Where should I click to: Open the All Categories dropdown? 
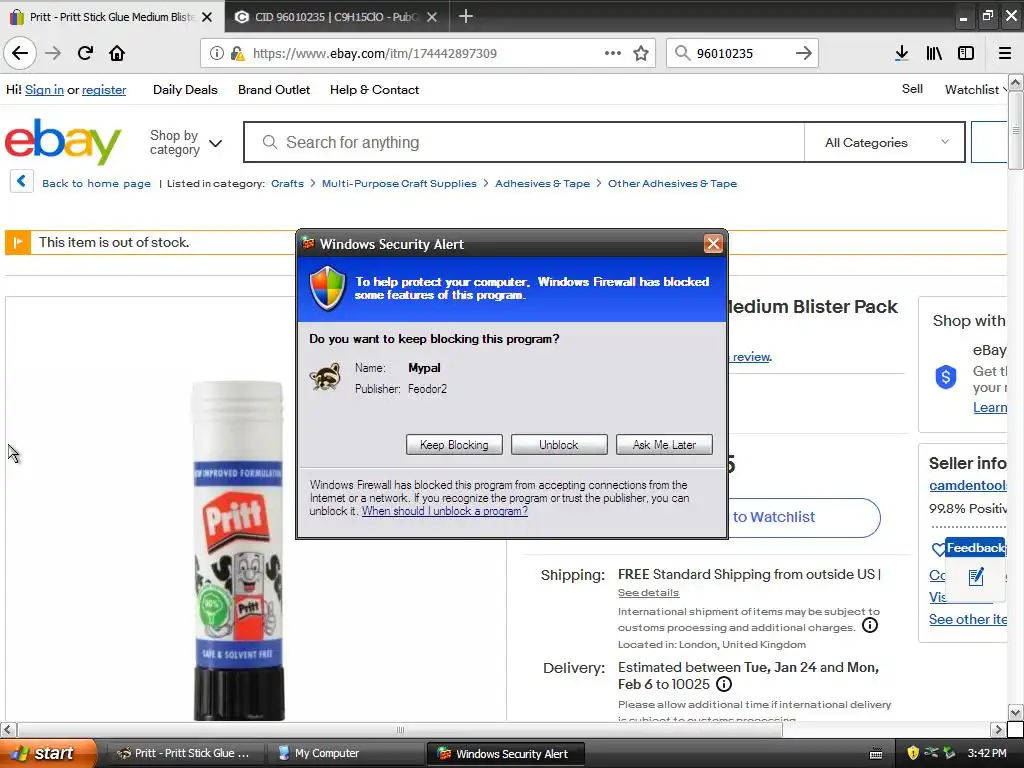[x=885, y=142]
